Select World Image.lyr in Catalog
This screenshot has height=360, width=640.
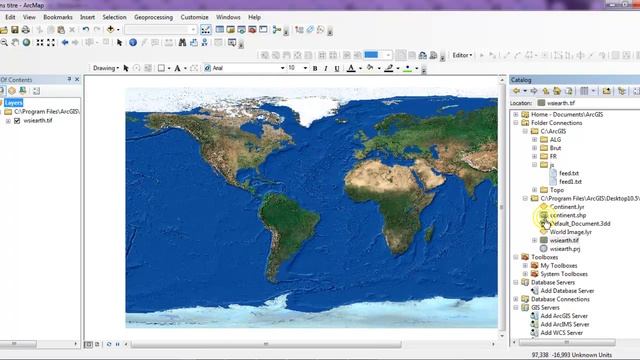click(x=571, y=232)
